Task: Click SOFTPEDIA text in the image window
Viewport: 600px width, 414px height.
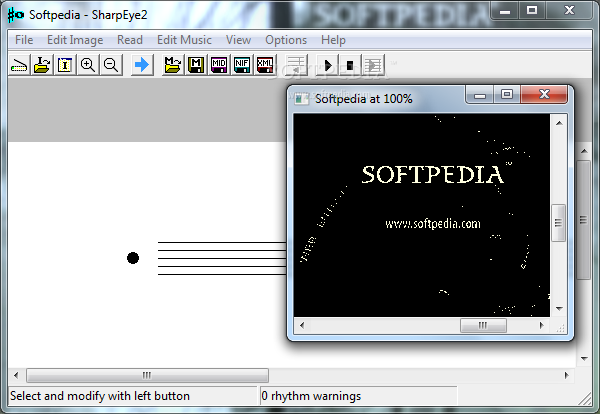Action: (x=432, y=175)
